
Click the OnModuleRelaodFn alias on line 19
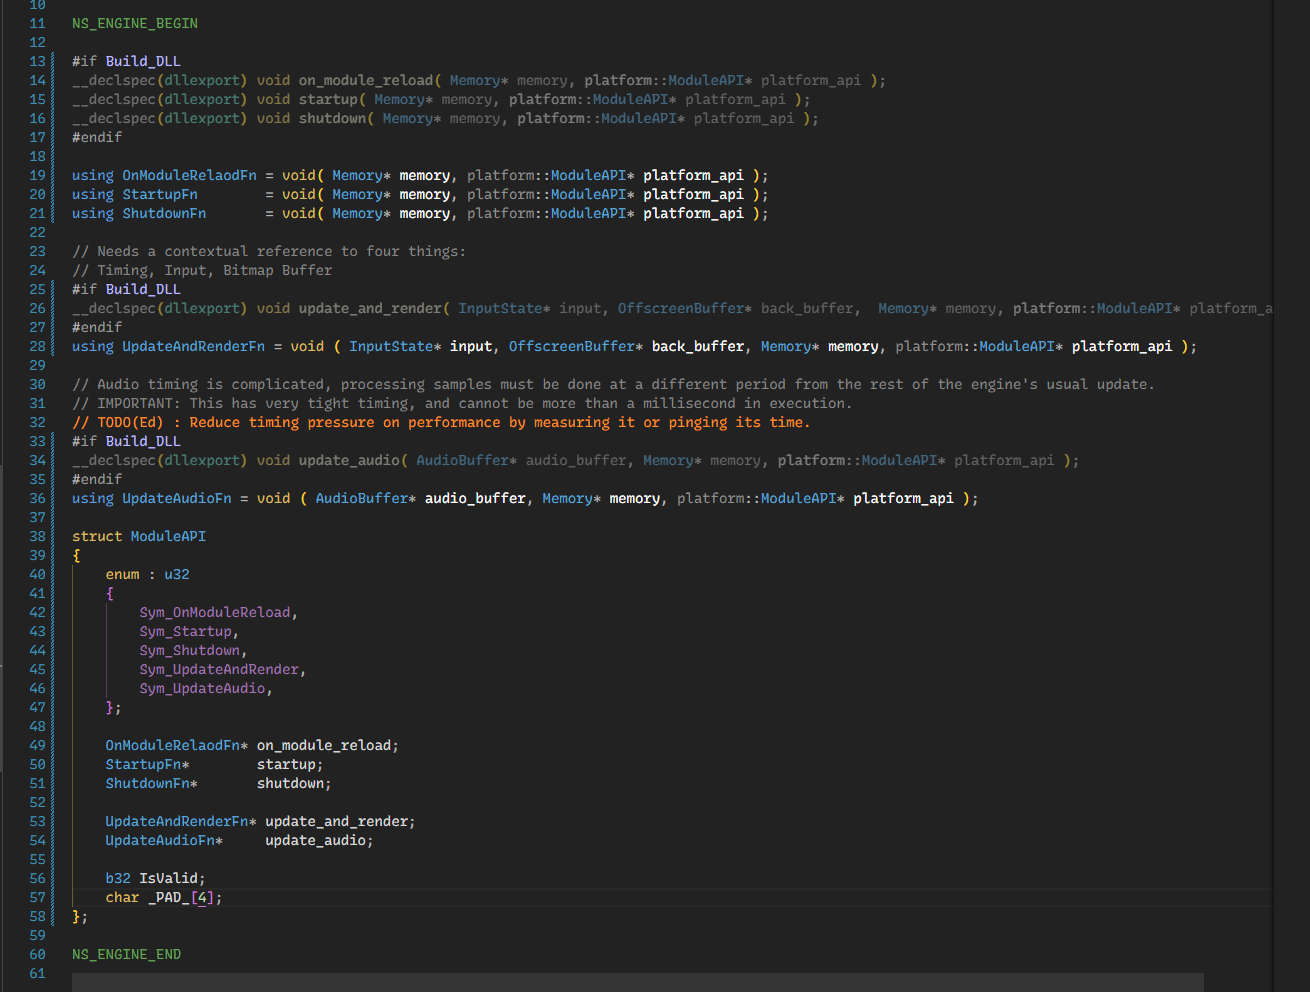click(189, 175)
